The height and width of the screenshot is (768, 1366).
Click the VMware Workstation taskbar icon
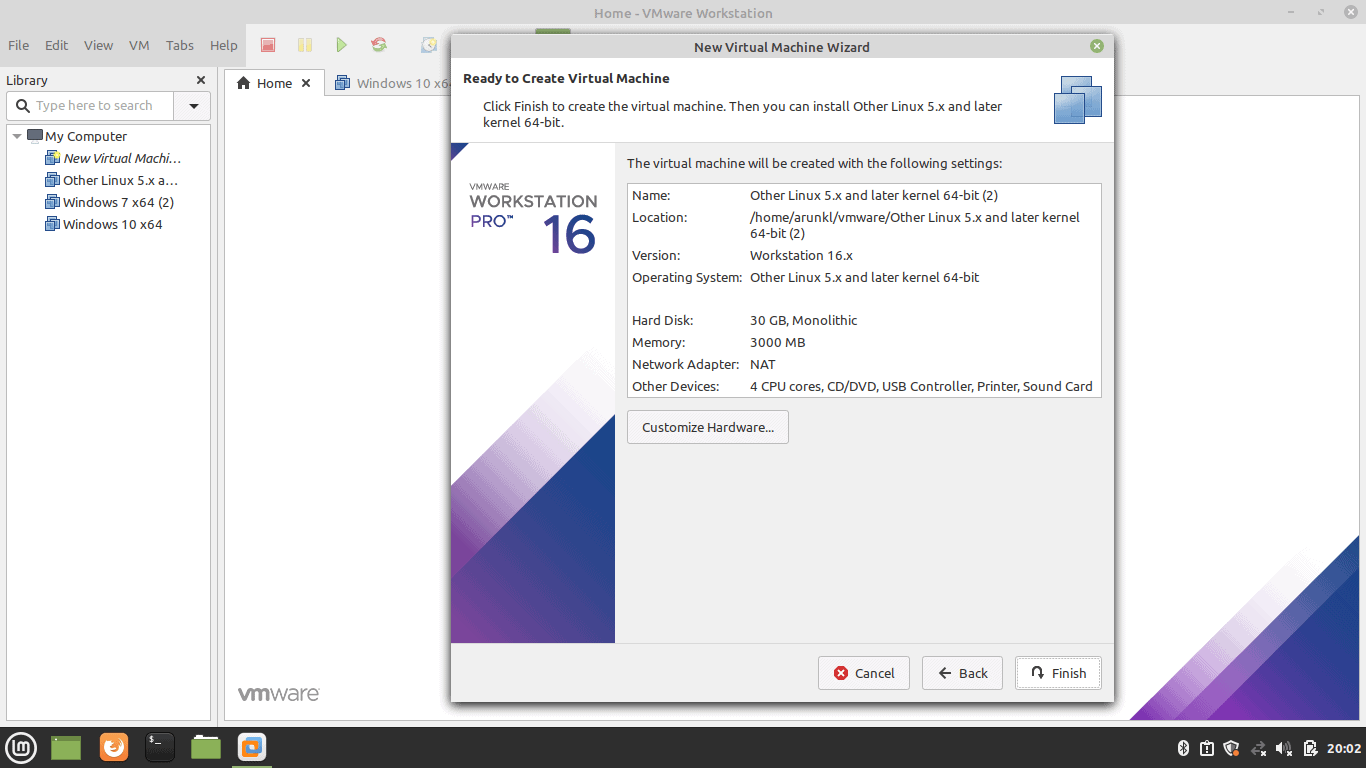click(x=252, y=747)
